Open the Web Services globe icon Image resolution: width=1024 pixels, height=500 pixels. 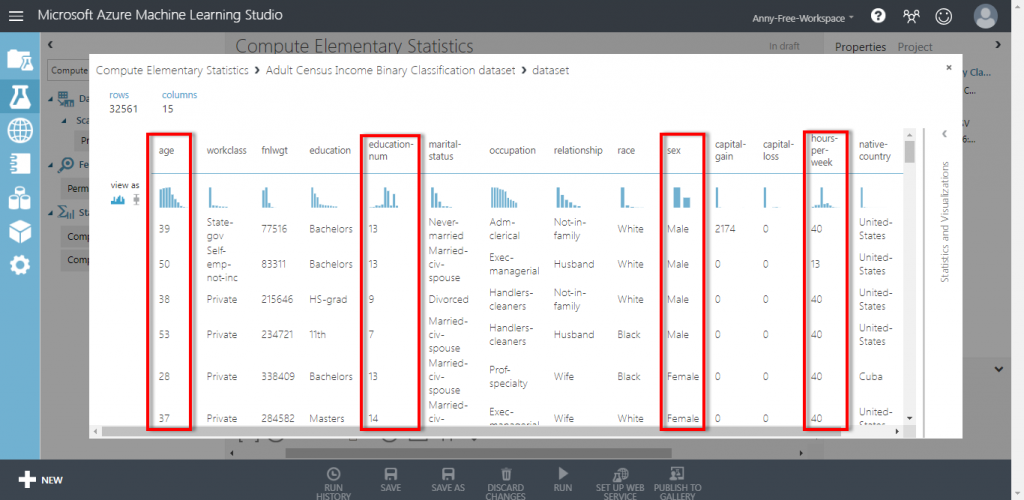[x=20, y=131]
